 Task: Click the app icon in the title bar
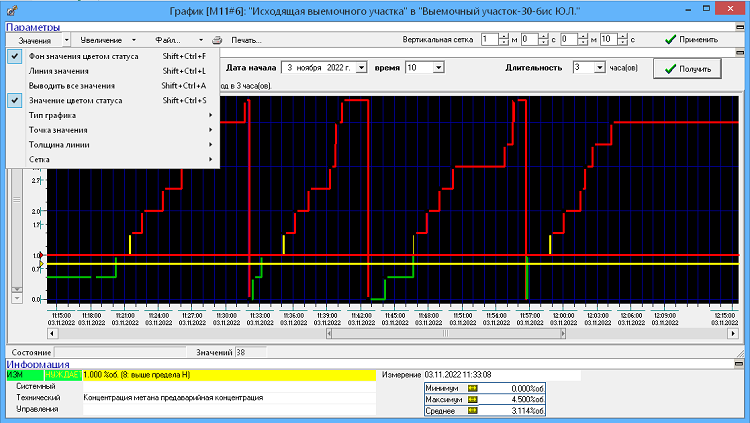pyautogui.click(x=12, y=10)
